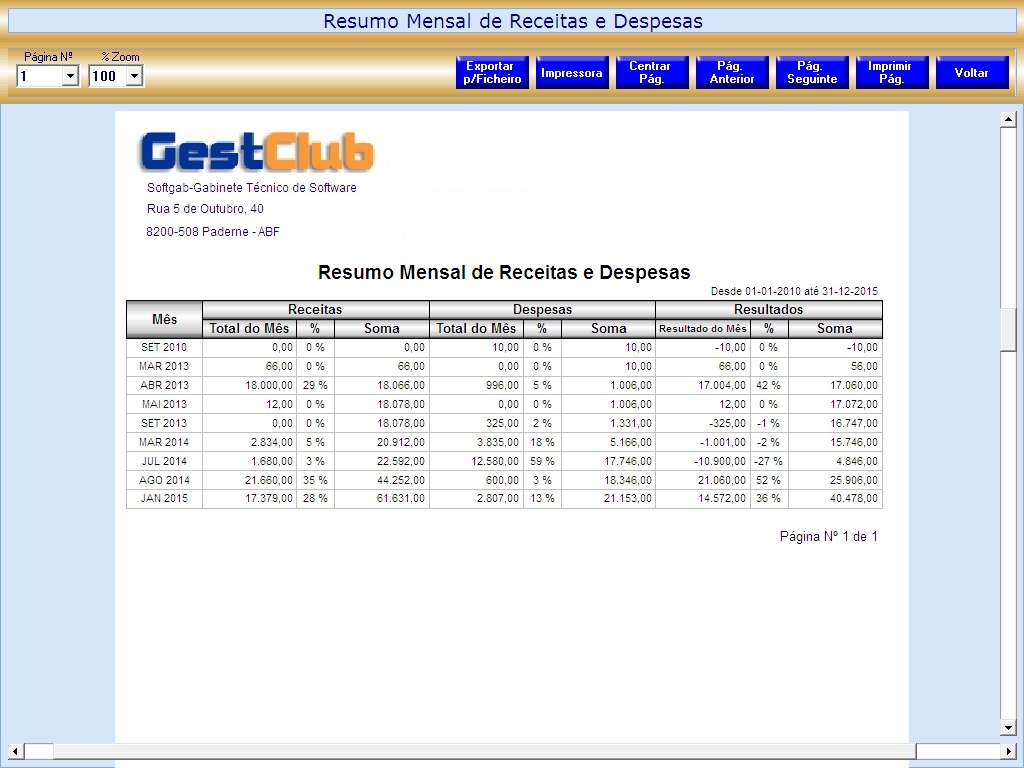Image resolution: width=1024 pixels, height=768 pixels.
Task: Click the Resultados column group header
Action: [x=768, y=310]
